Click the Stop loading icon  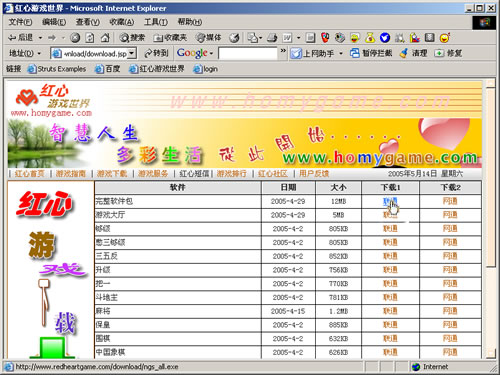pyautogui.click(x=75, y=38)
